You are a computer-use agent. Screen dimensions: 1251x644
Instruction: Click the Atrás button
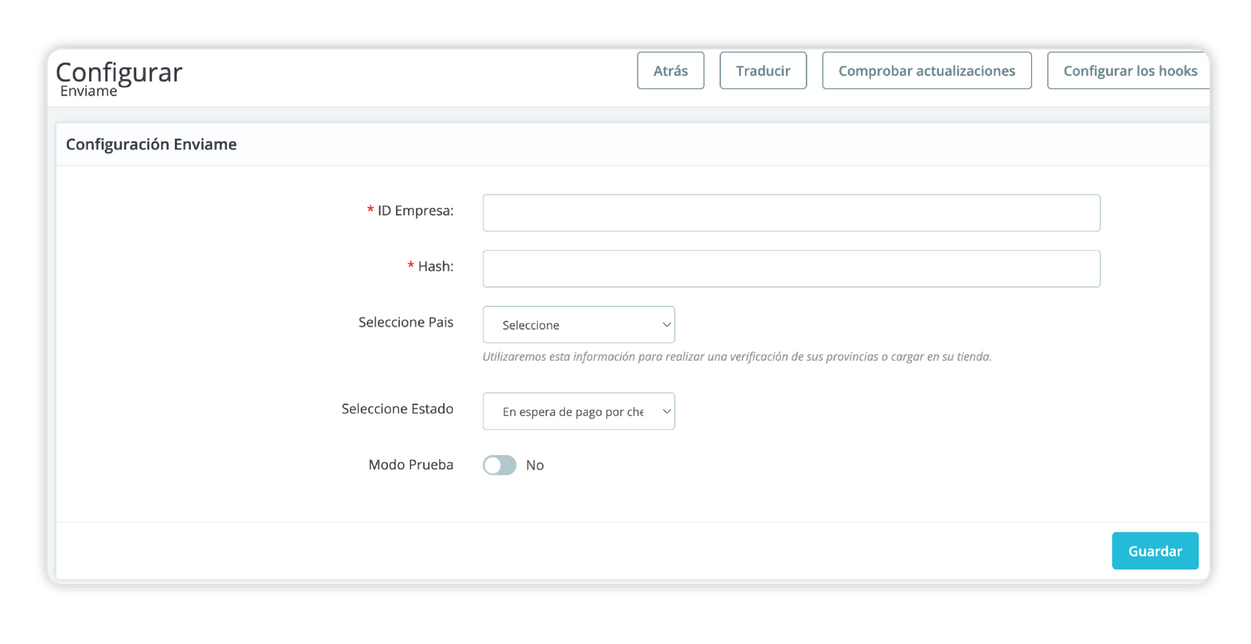pyautogui.click(x=670, y=71)
